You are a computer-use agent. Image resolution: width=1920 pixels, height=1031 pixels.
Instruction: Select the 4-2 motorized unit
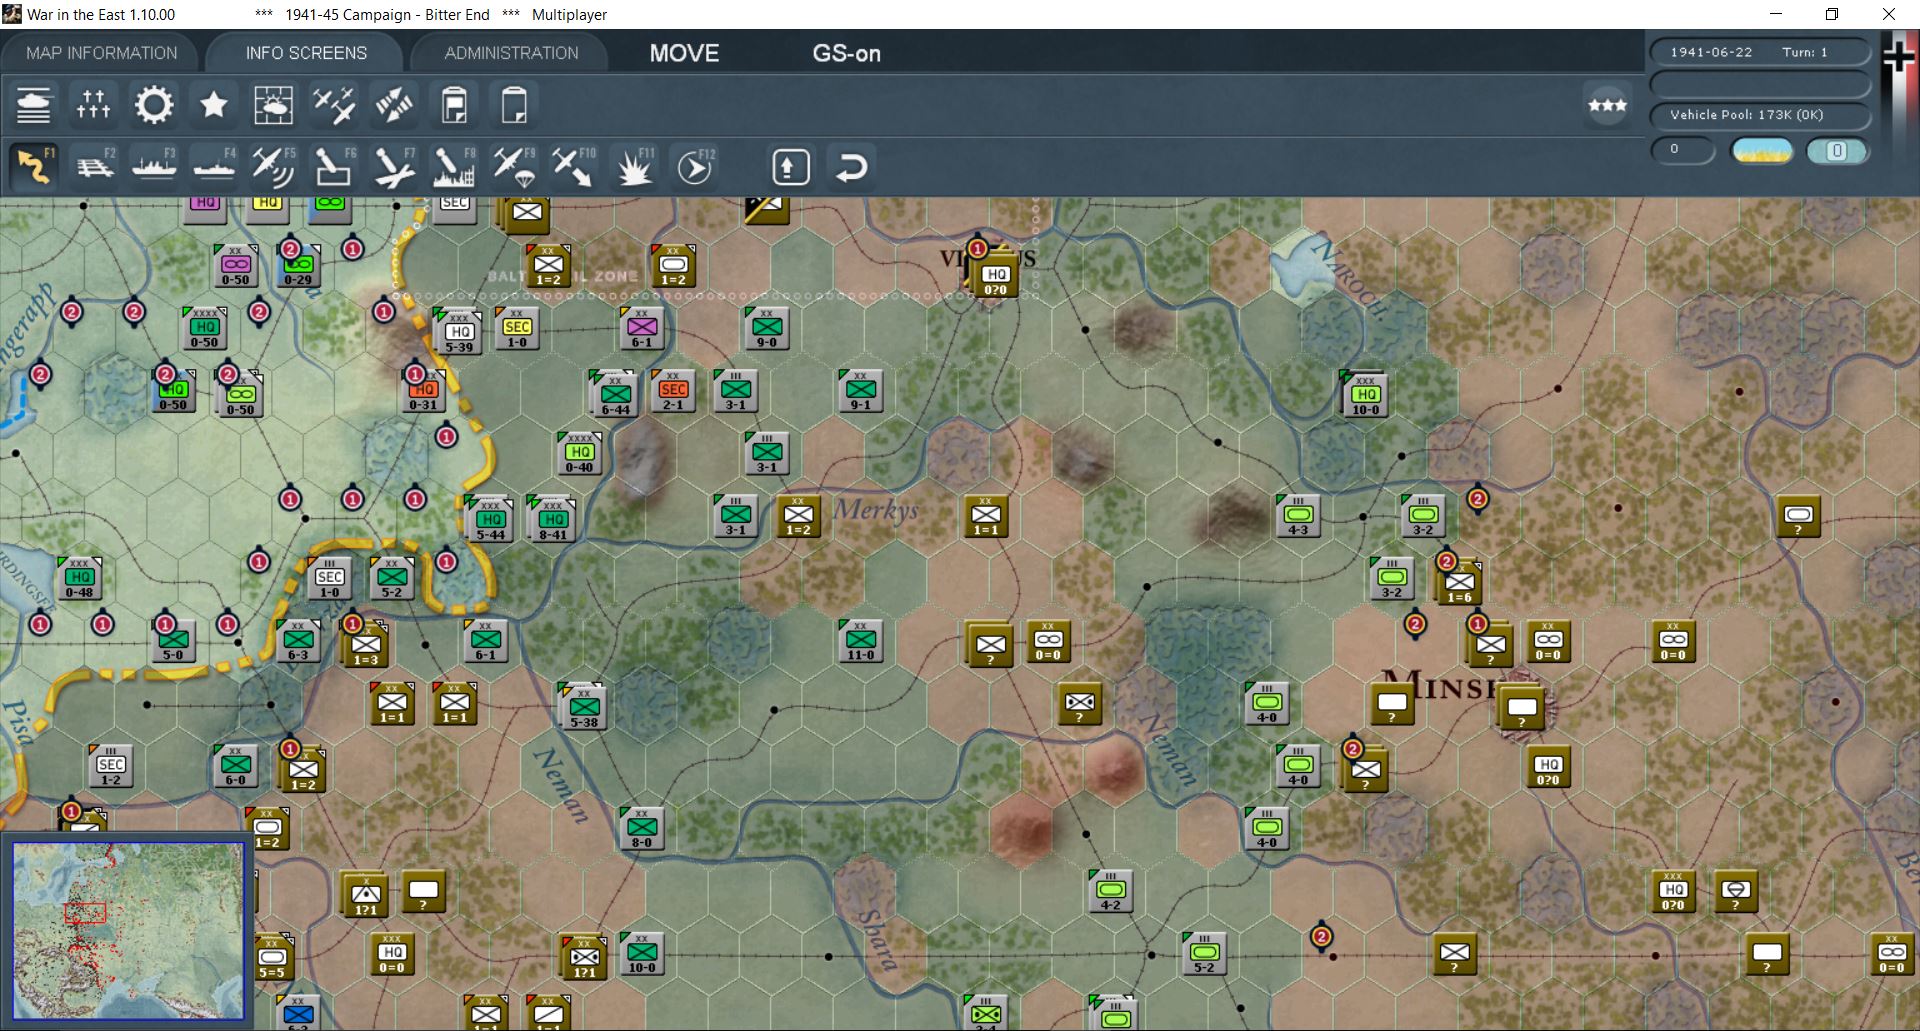pyautogui.click(x=1110, y=891)
